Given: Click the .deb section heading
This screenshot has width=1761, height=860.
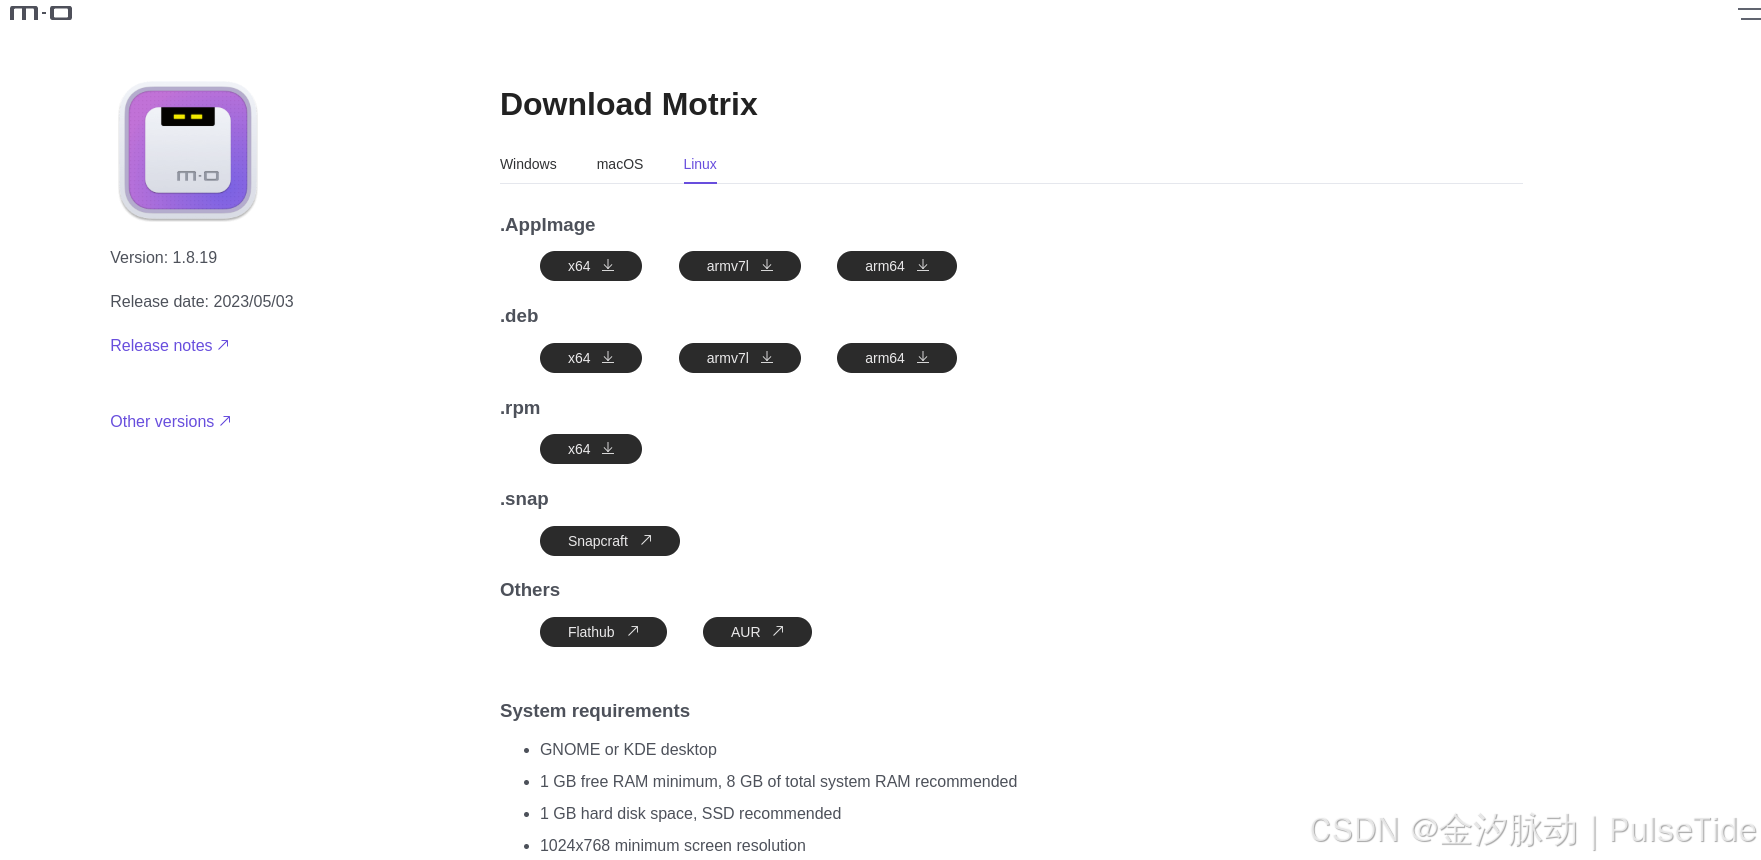Looking at the screenshot, I should [519, 316].
